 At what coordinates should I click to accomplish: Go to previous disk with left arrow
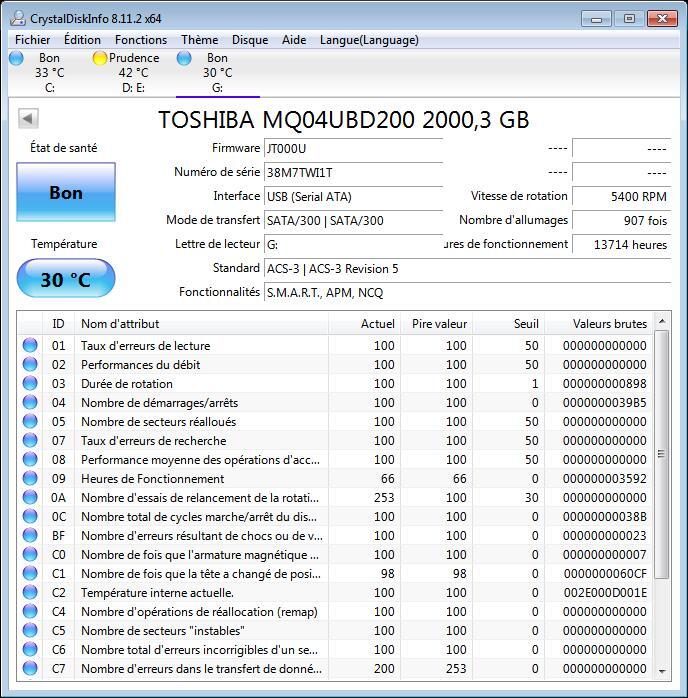[x=28, y=118]
